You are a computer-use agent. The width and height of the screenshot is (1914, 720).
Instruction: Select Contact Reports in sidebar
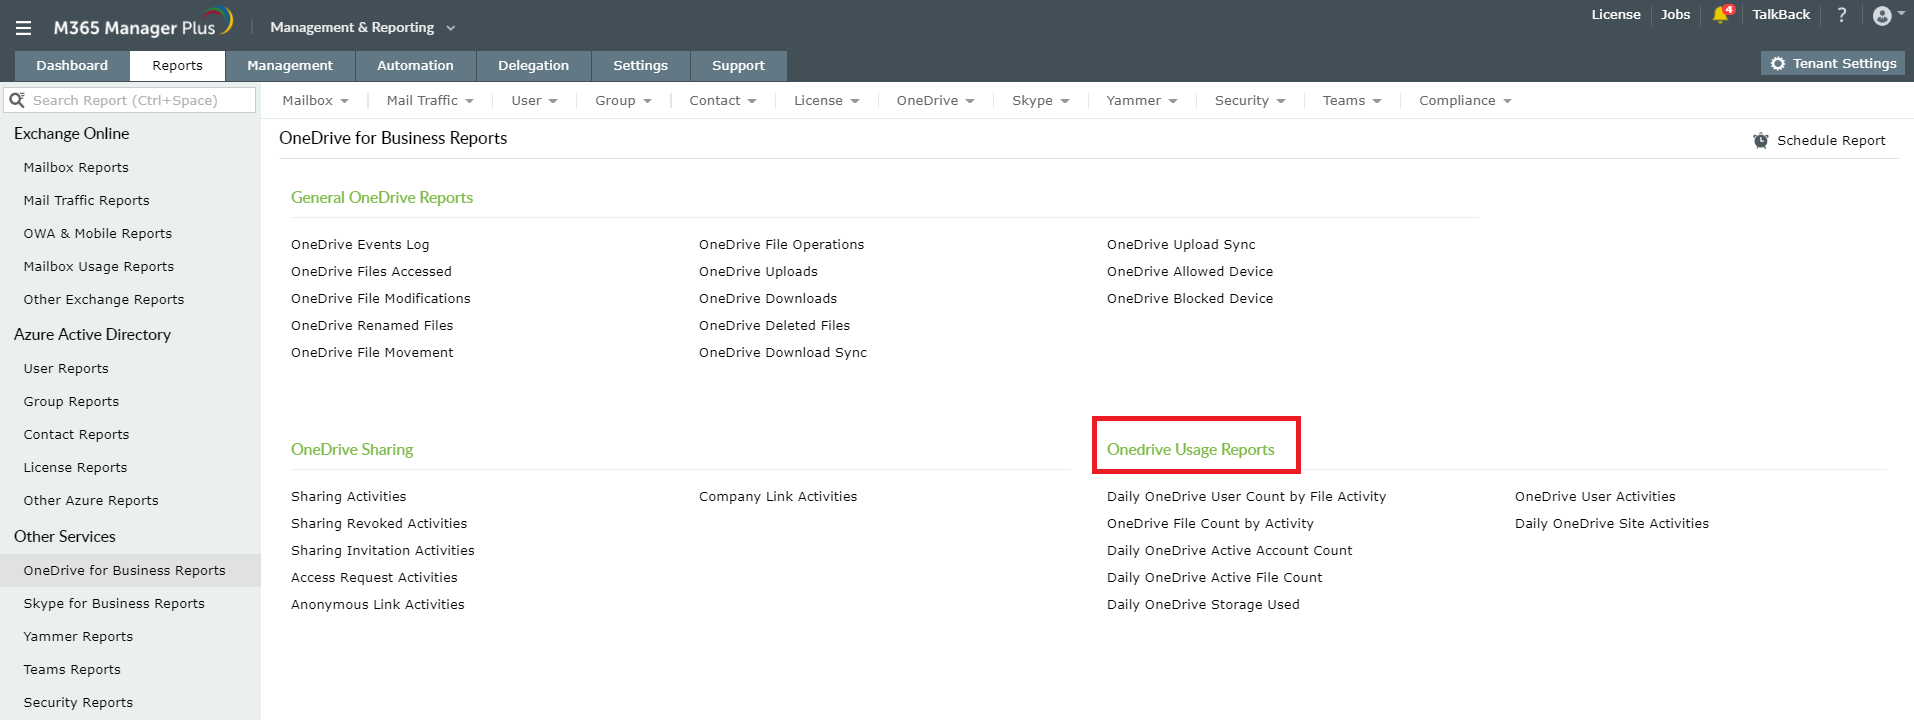[76, 435]
